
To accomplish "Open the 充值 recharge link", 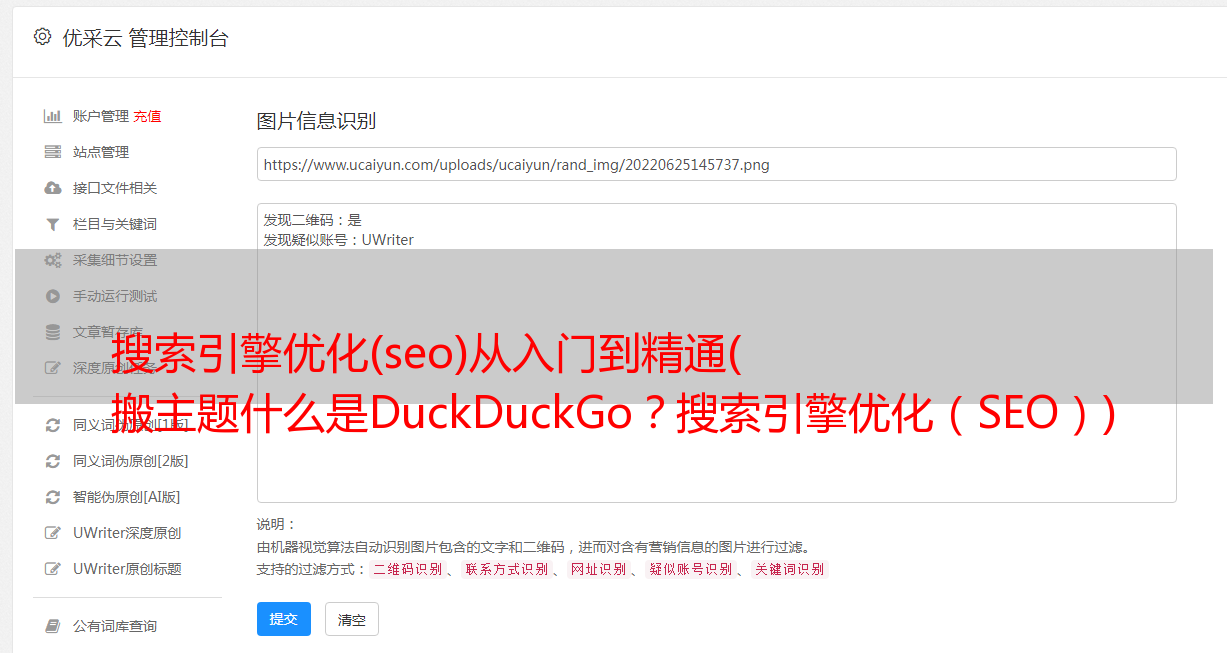I will [x=147, y=116].
